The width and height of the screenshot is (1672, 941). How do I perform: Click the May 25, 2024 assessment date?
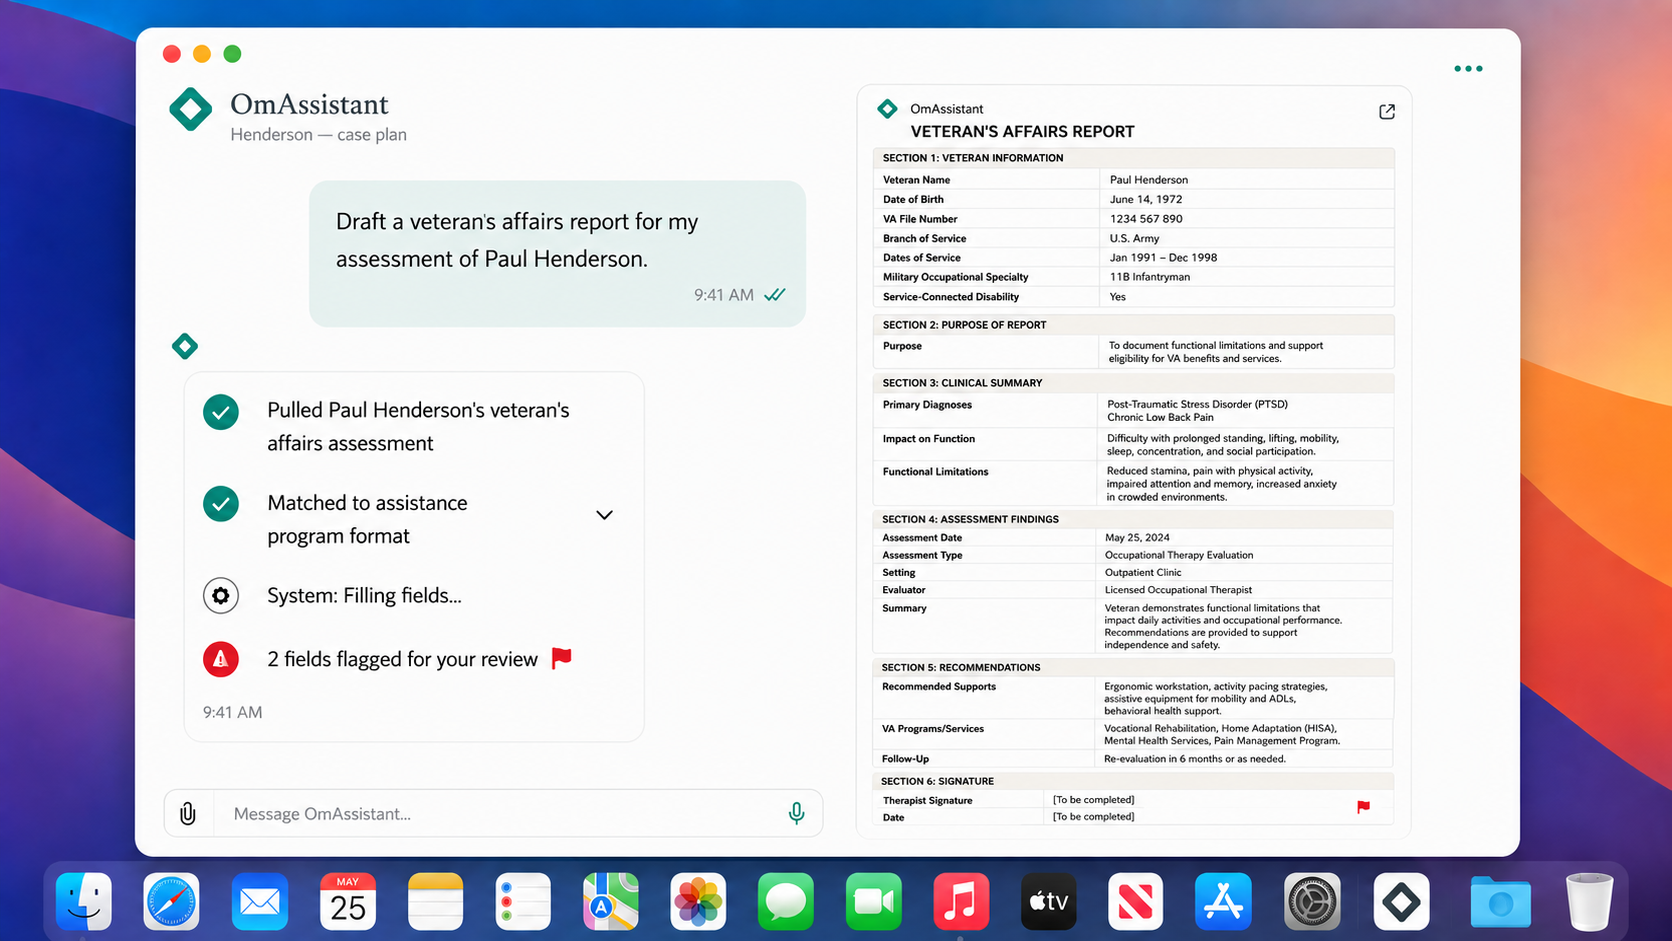coord(1137,537)
